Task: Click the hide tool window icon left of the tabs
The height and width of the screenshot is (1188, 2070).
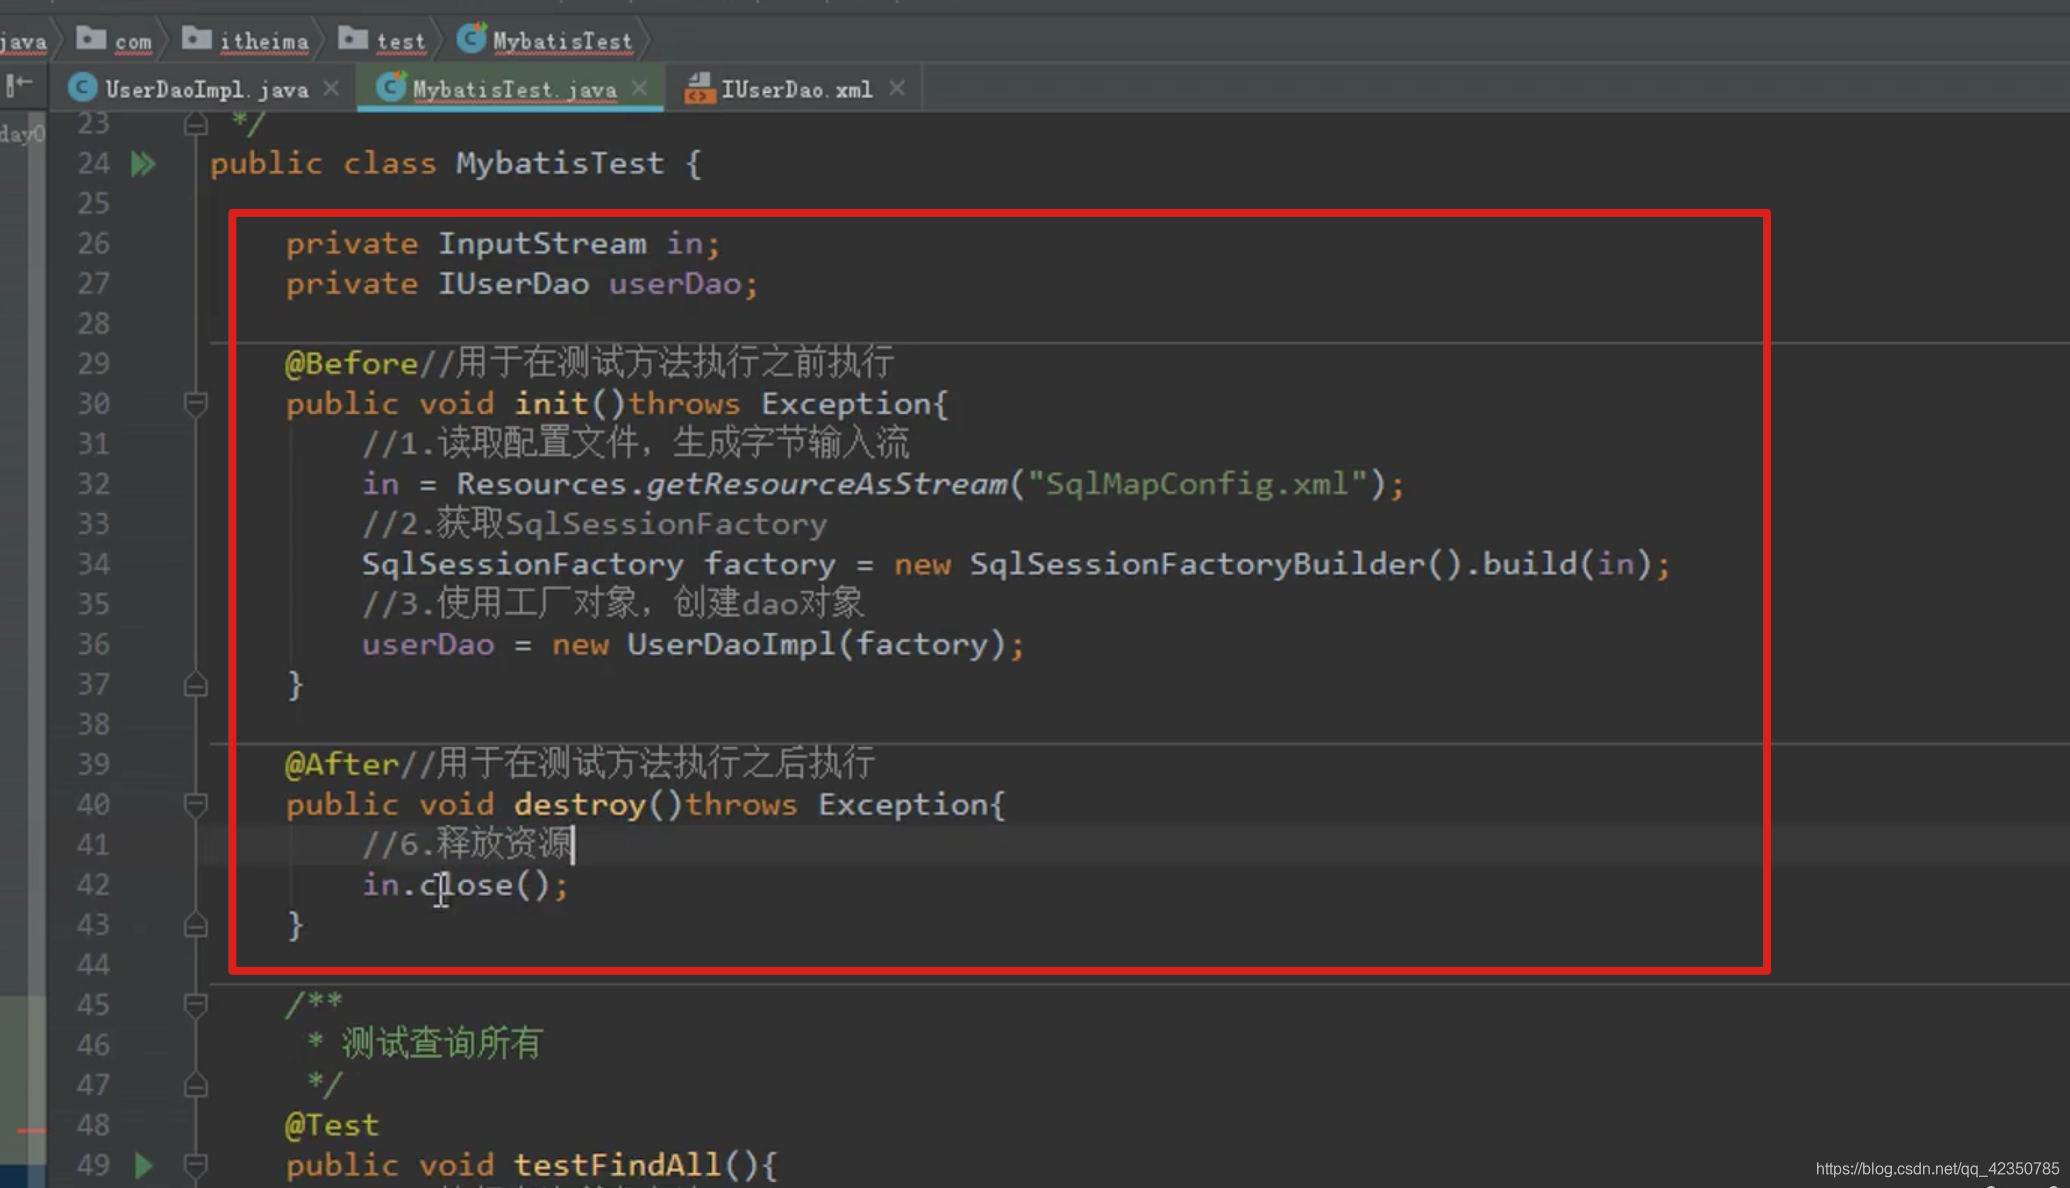Action: [x=19, y=86]
